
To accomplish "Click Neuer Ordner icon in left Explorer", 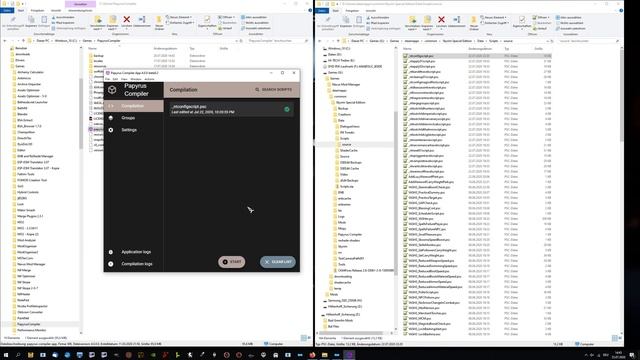I will point(159,20).
